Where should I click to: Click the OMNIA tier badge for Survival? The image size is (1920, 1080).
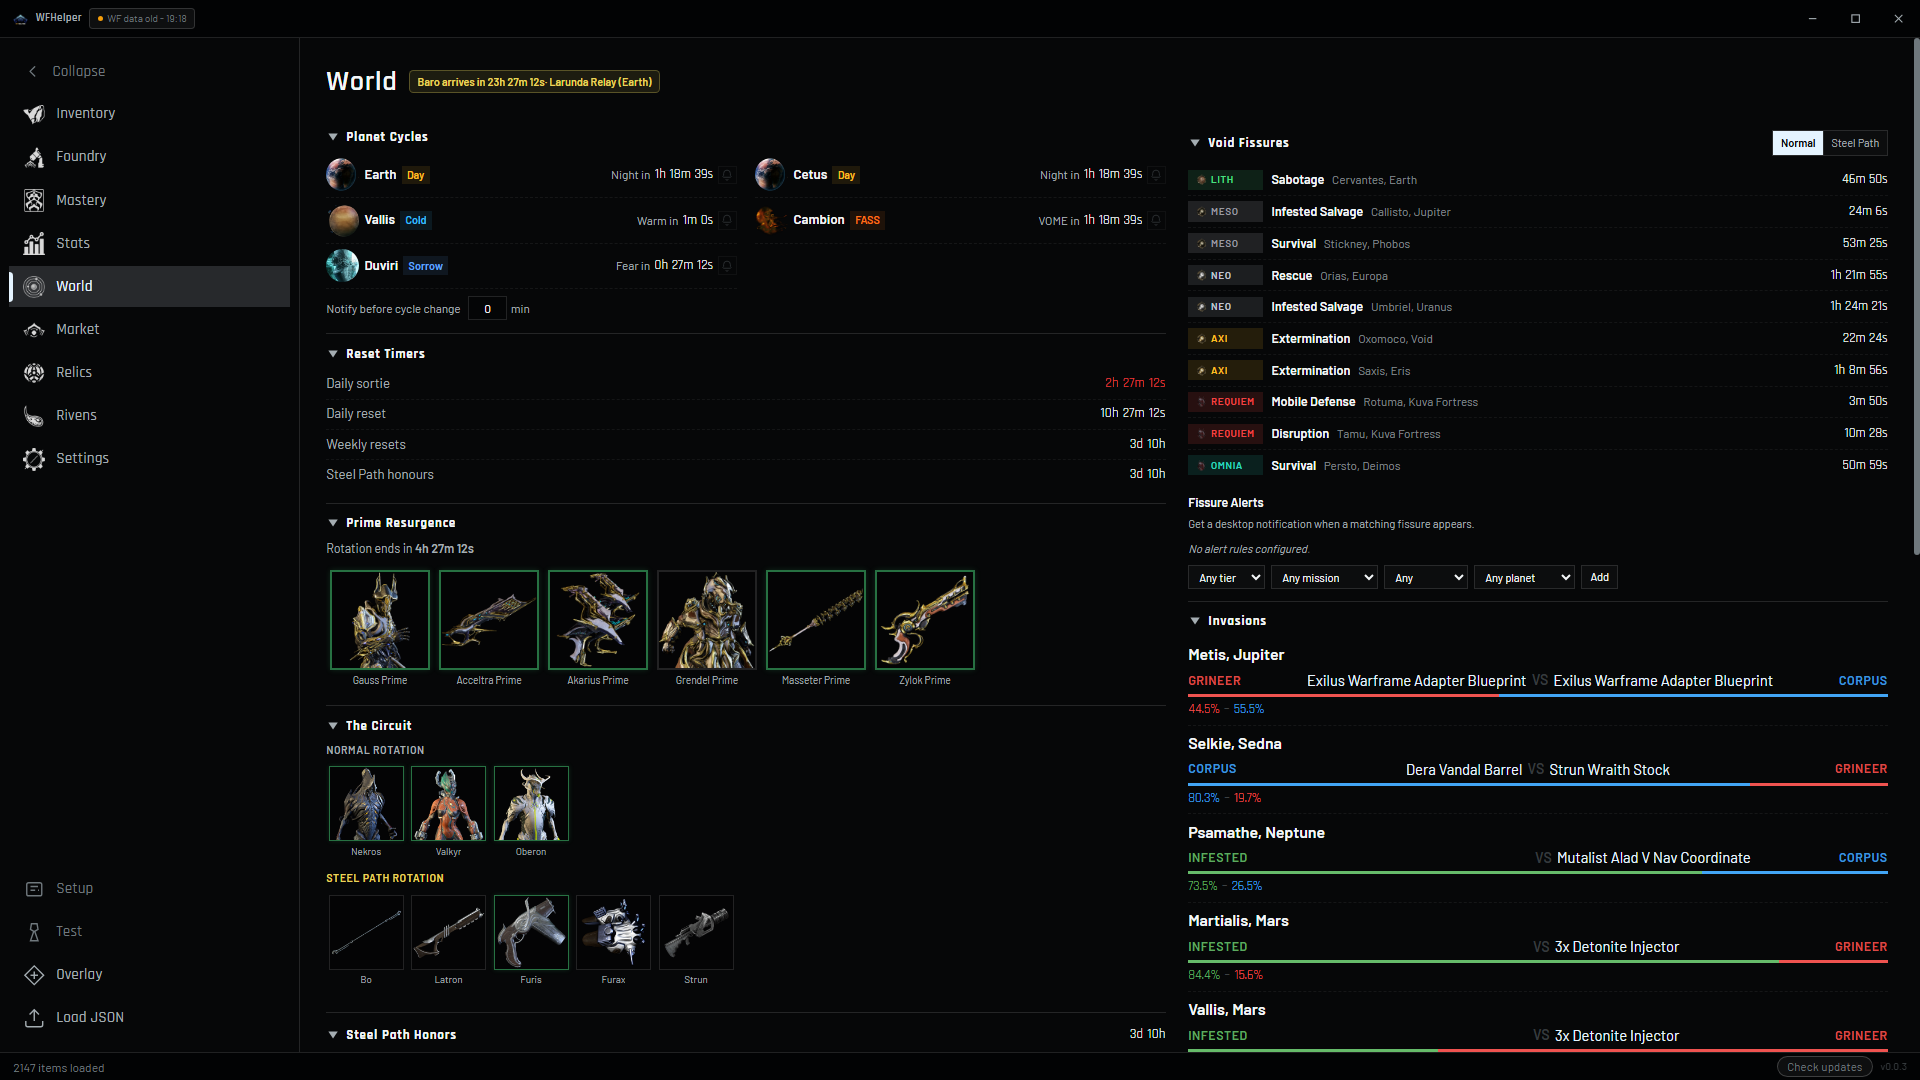[1225, 466]
